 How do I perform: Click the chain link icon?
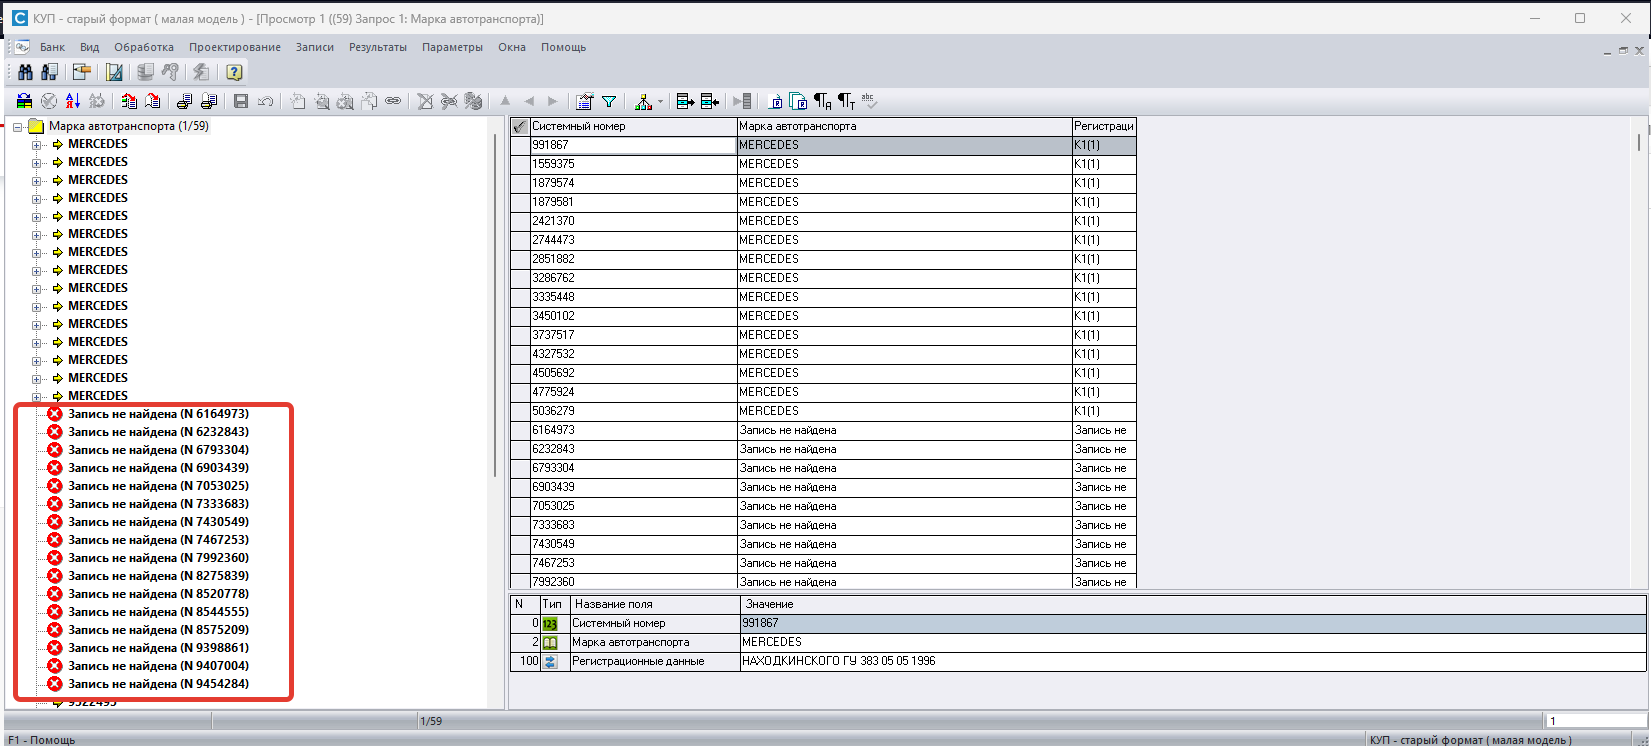(393, 101)
